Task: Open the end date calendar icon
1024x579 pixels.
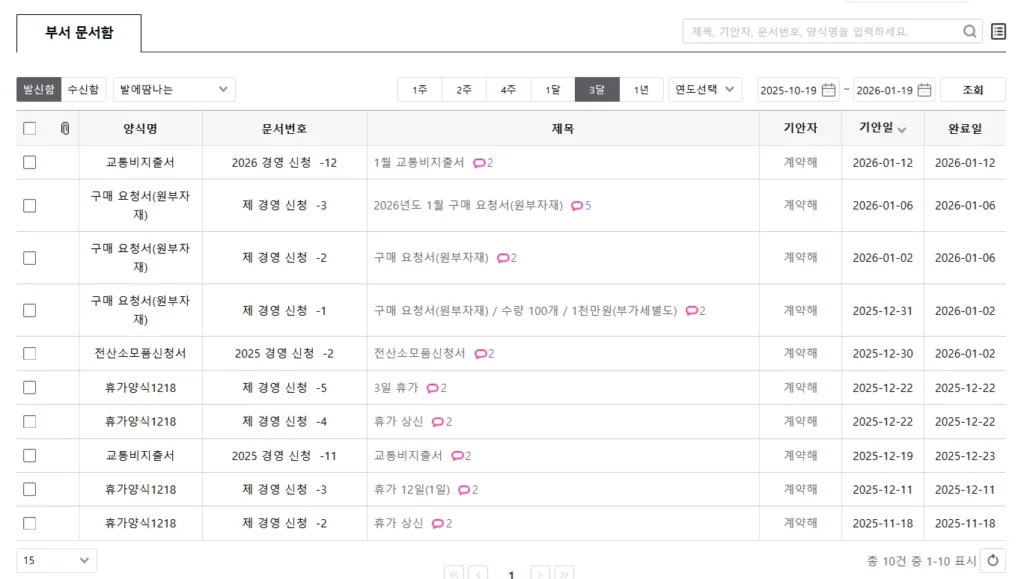Action: pos(924,90)
